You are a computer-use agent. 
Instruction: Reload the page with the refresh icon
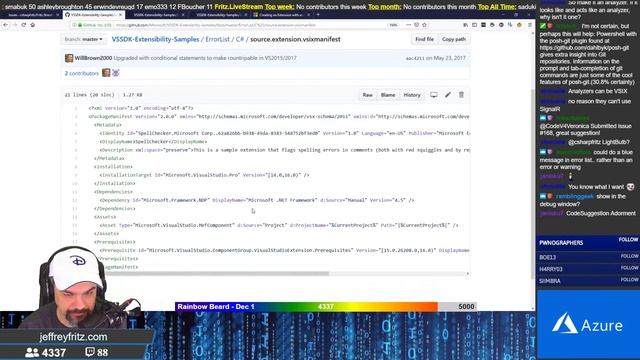(24, 25)
